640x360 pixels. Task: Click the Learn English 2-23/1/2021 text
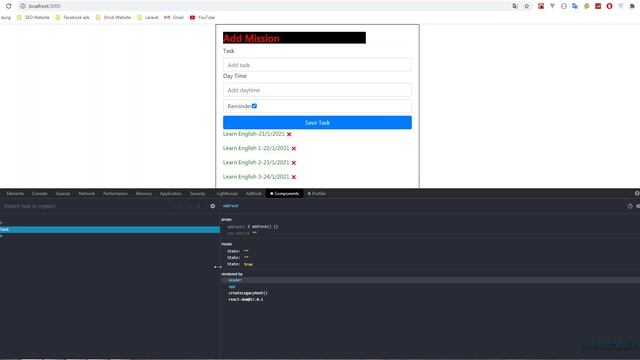(256, 162)
